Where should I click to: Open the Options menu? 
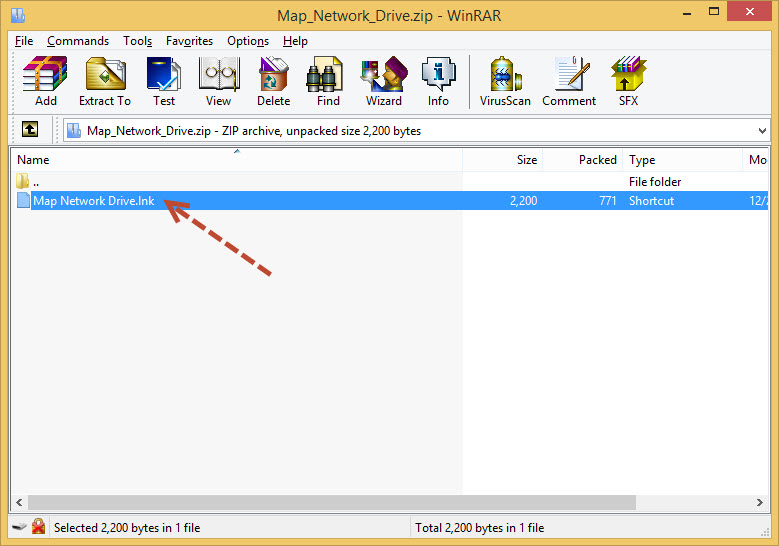[248, 41]
